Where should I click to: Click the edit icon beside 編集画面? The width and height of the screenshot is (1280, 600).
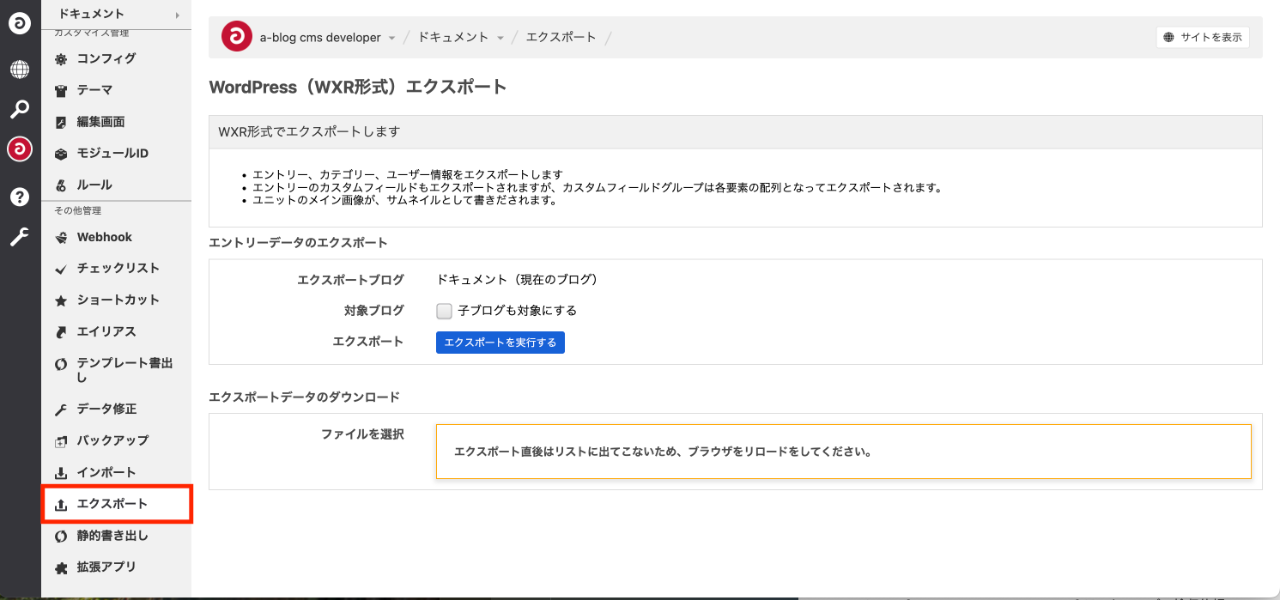click(61, 122)
